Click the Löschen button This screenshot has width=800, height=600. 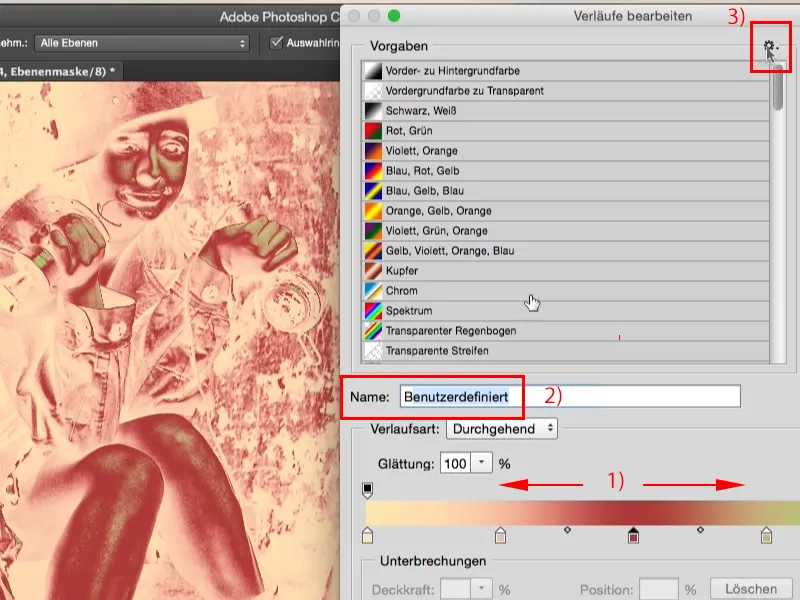[x=751, y=589]
